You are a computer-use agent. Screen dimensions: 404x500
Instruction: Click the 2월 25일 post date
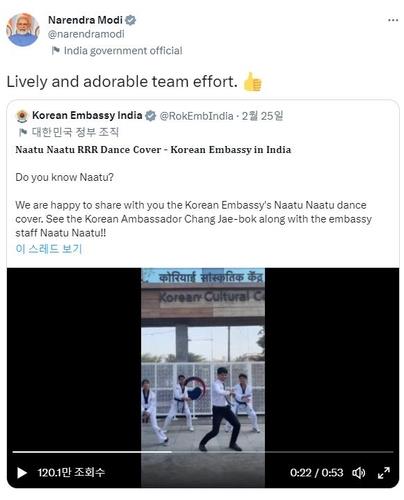262,116
